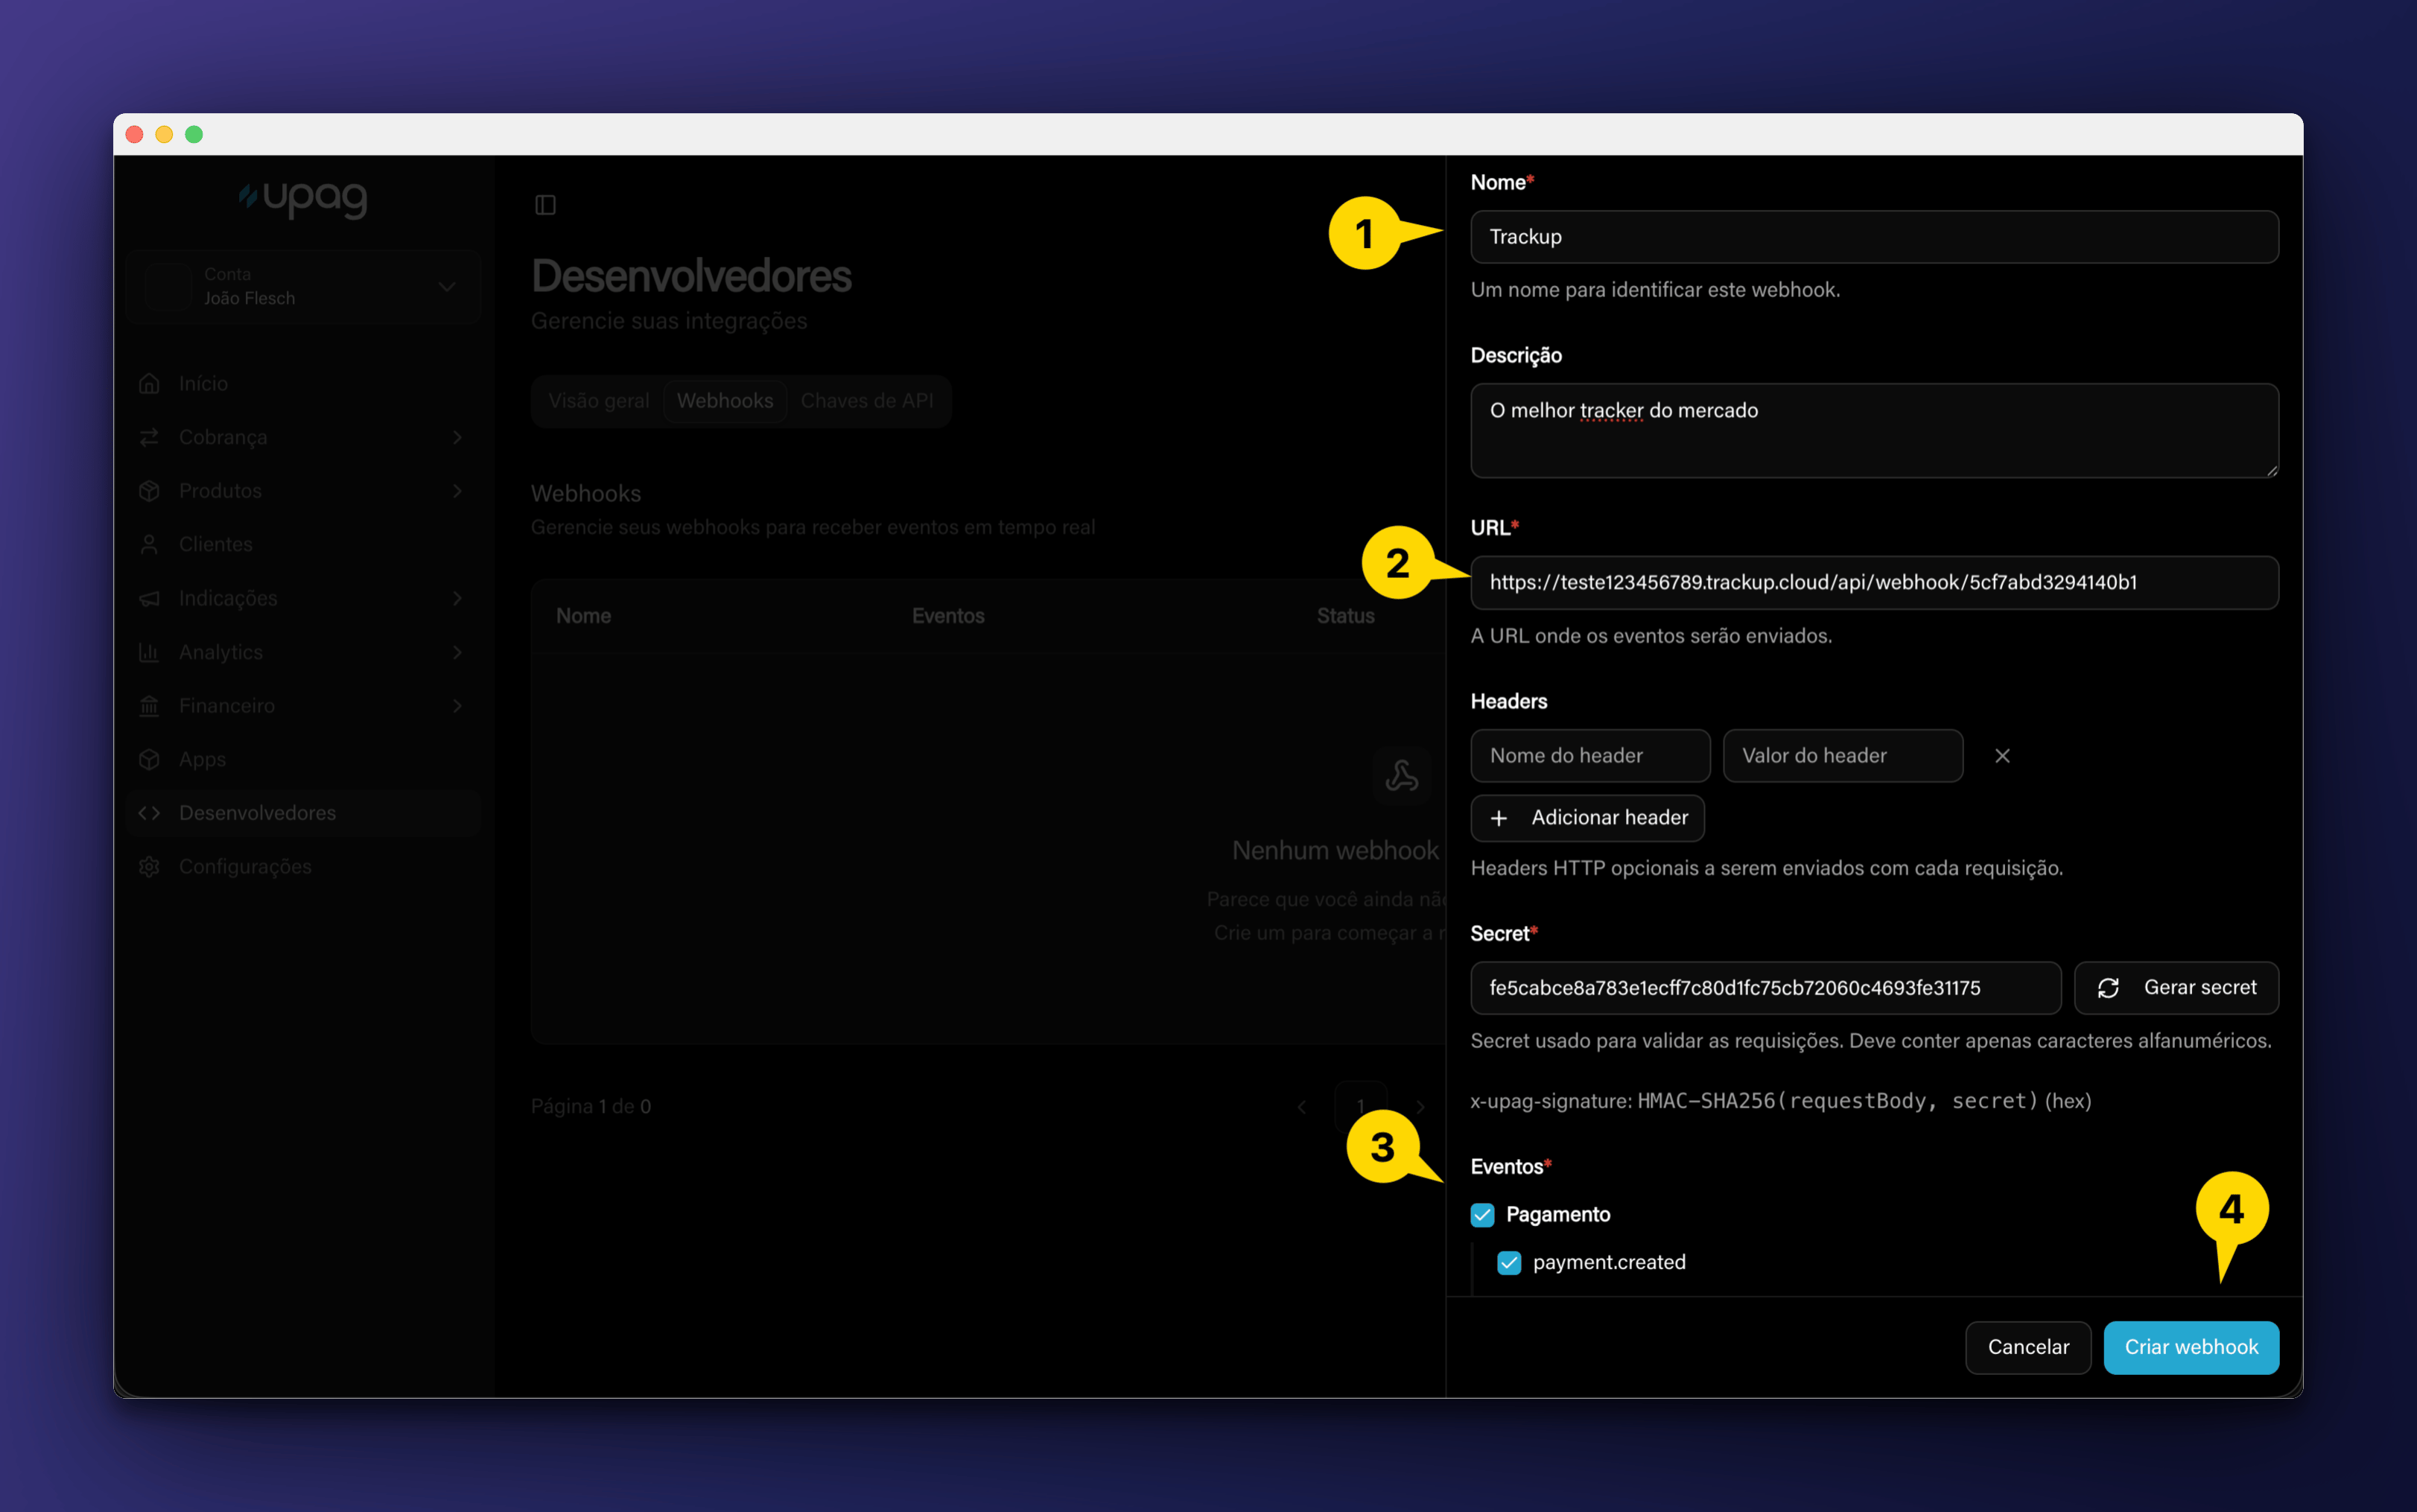Select the Indicações megaphone icon
The image size is (2417, 1512).
149,598
